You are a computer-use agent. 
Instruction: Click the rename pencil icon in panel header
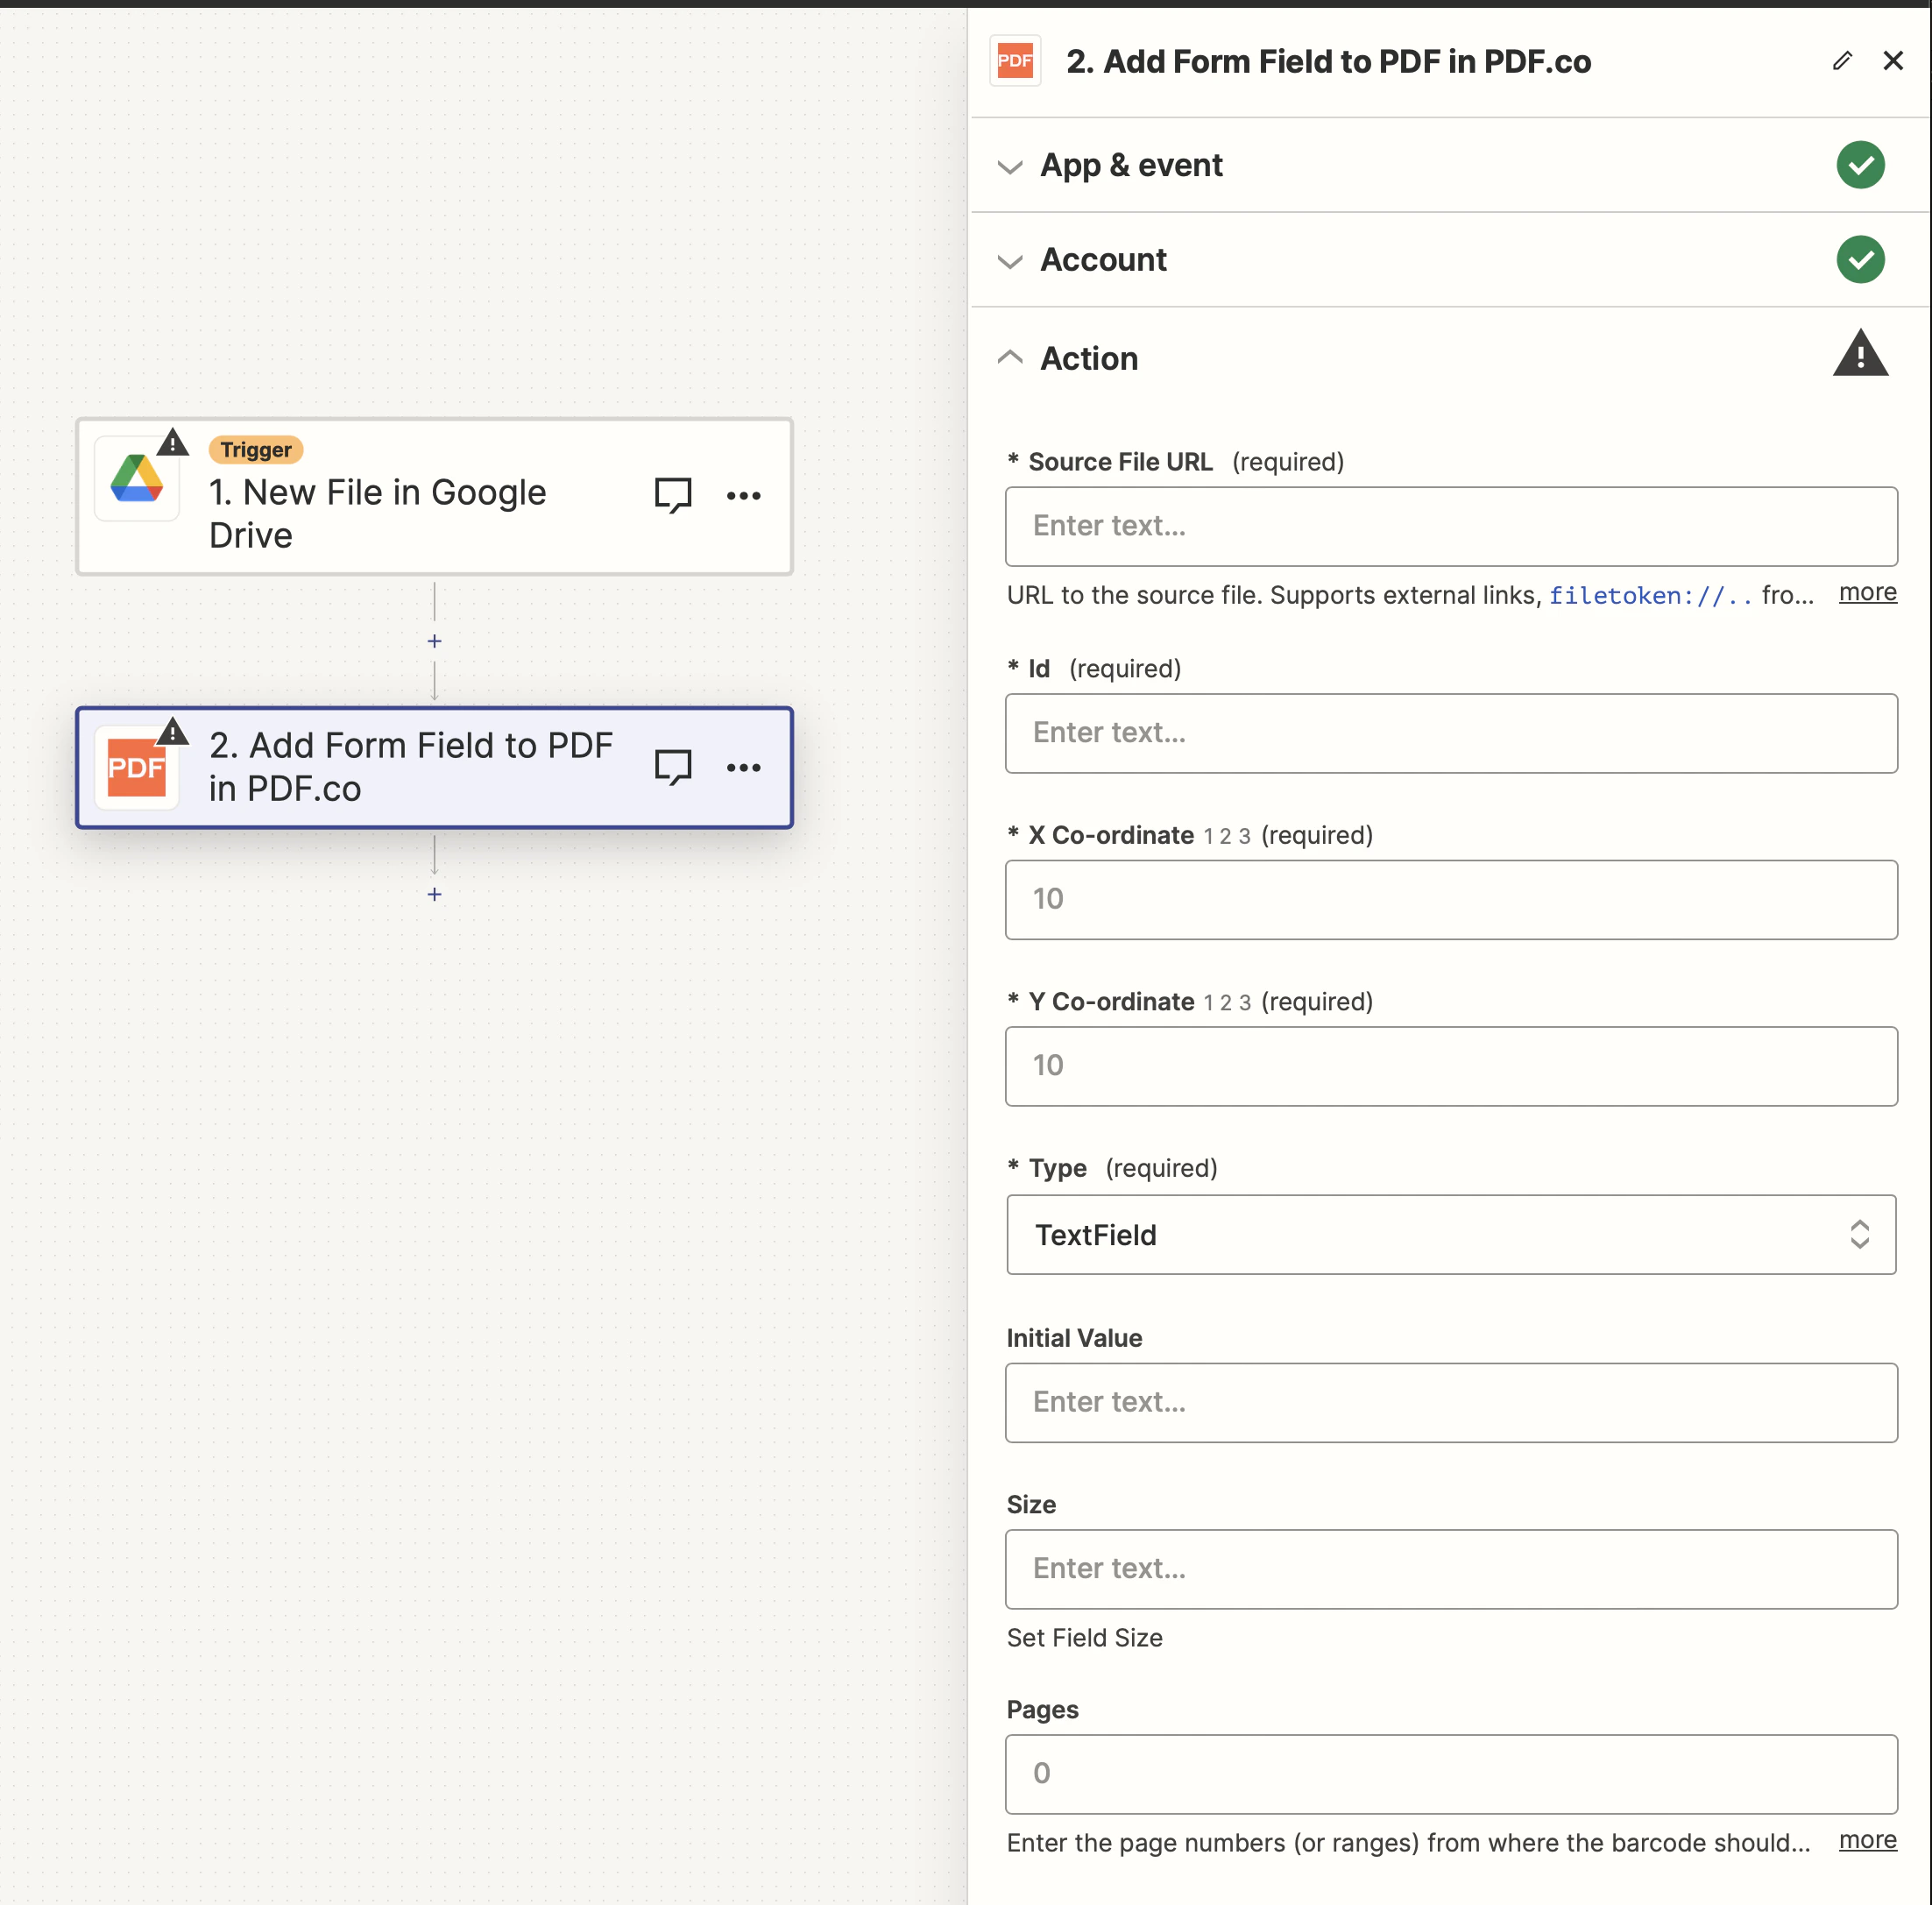point(1842,61)
